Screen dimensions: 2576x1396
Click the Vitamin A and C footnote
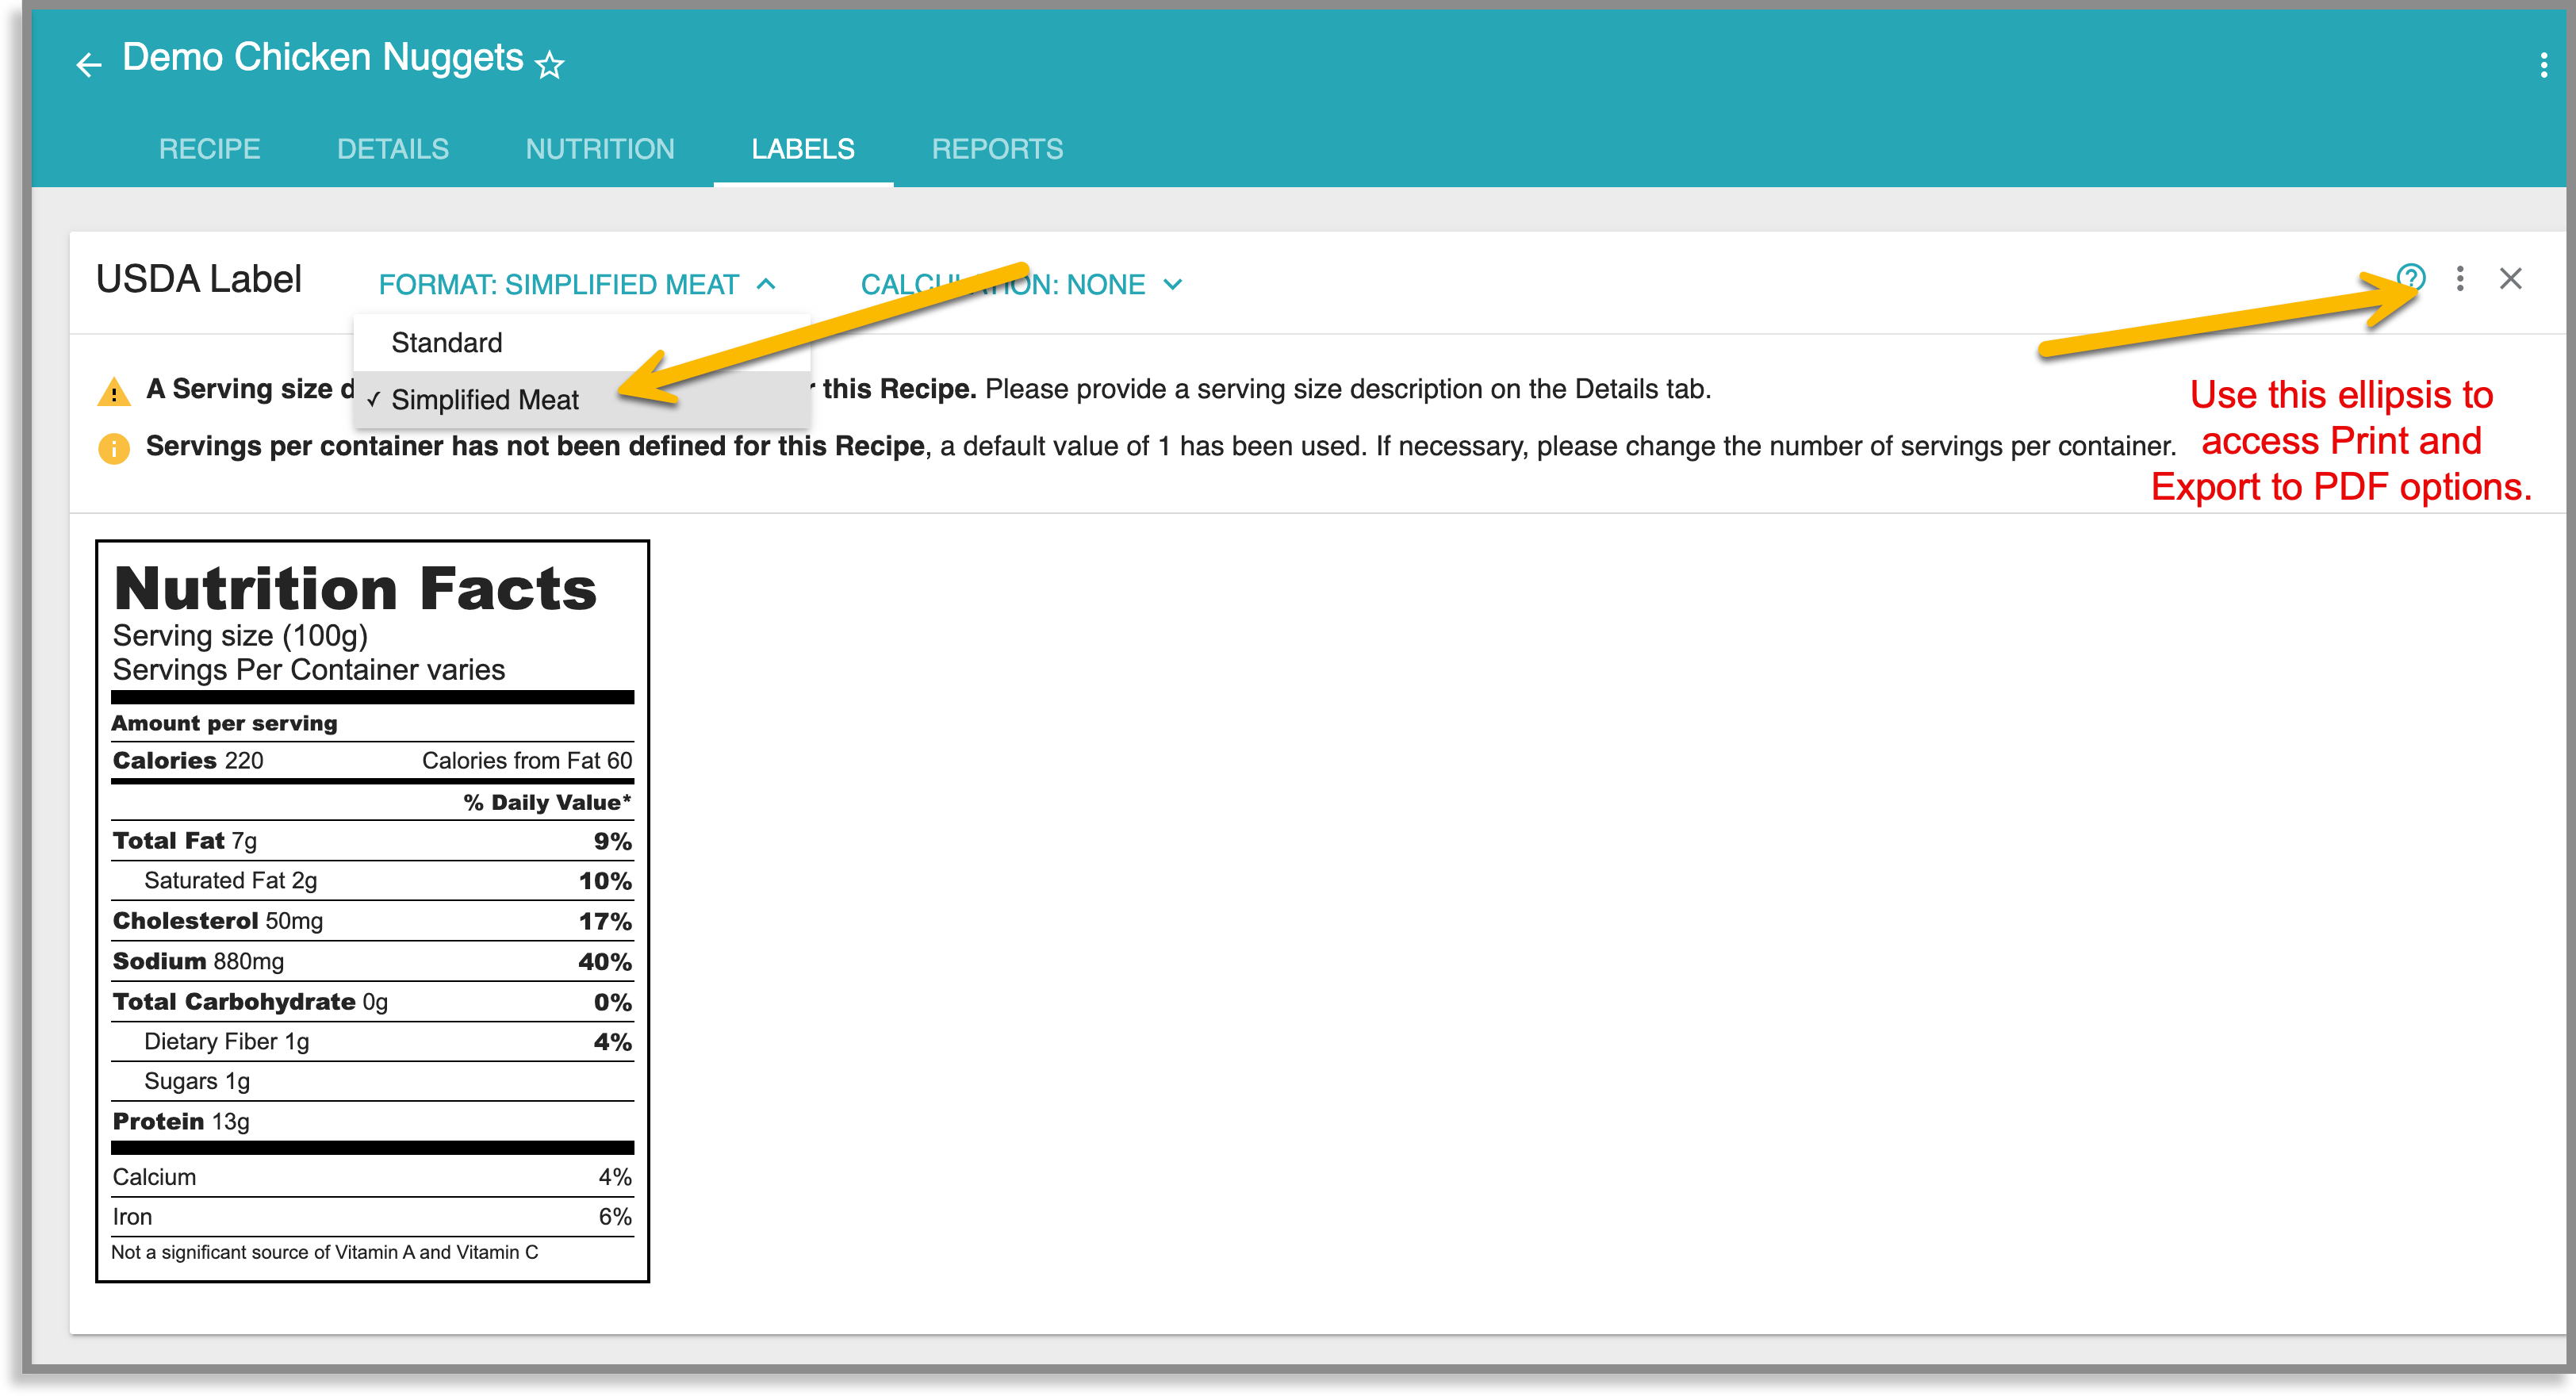pyautogui.click(x=324, y=1253)
